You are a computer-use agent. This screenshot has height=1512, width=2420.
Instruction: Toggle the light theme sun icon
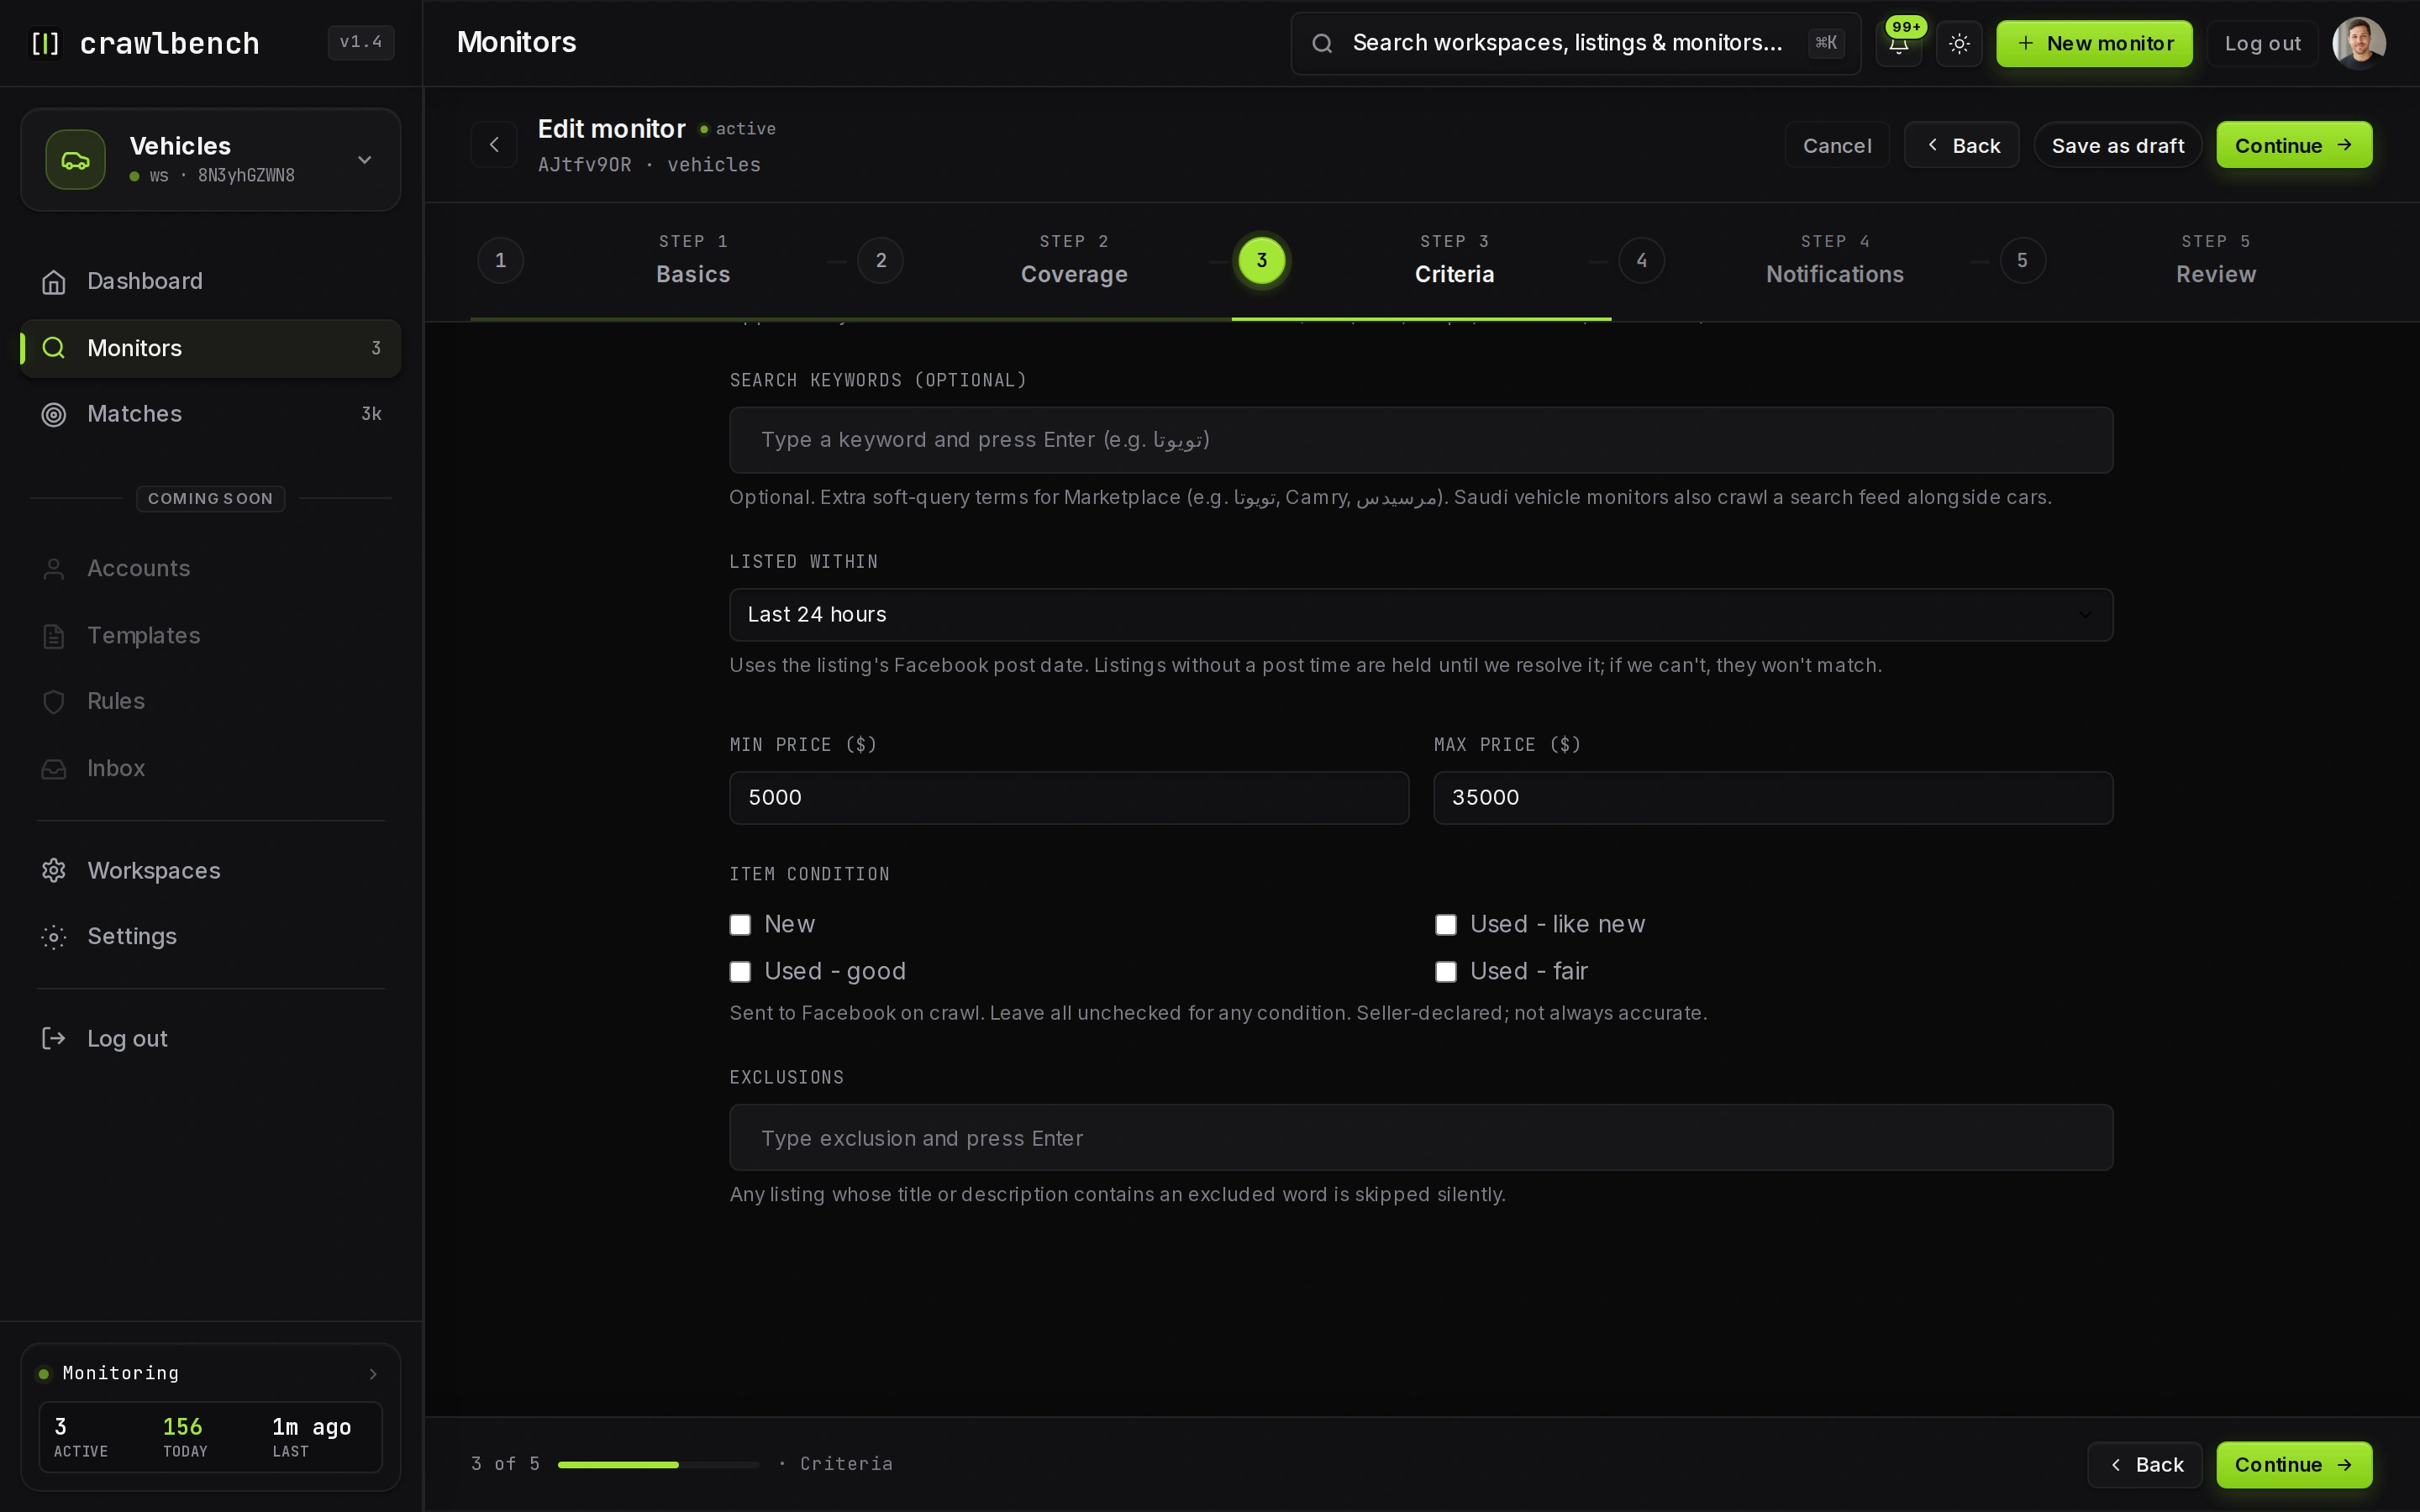(1959, 44)
